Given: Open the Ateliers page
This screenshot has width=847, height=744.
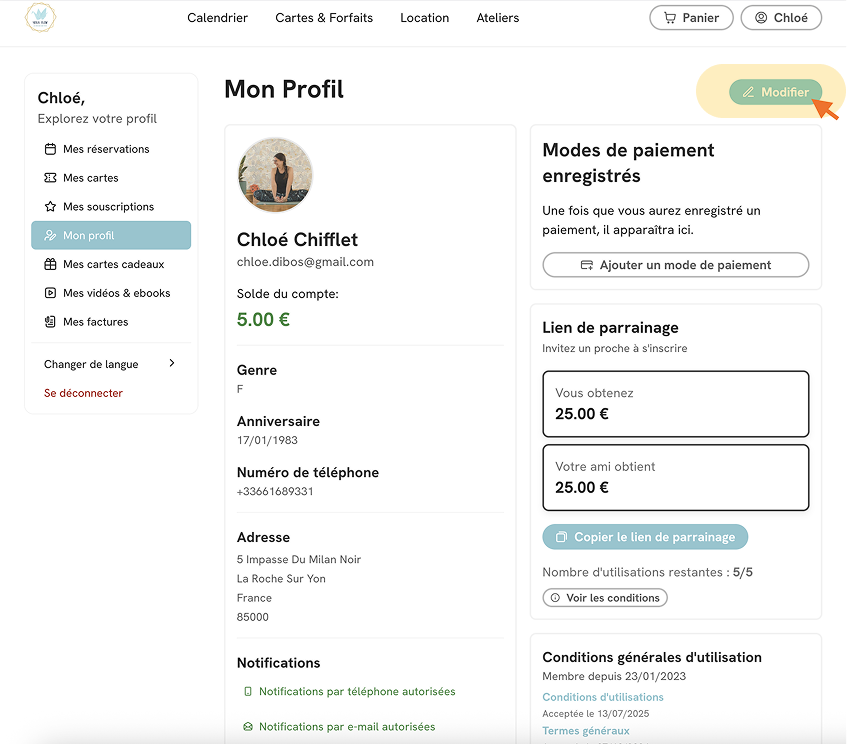Looking at the screenshot, I should coord(498,18).
